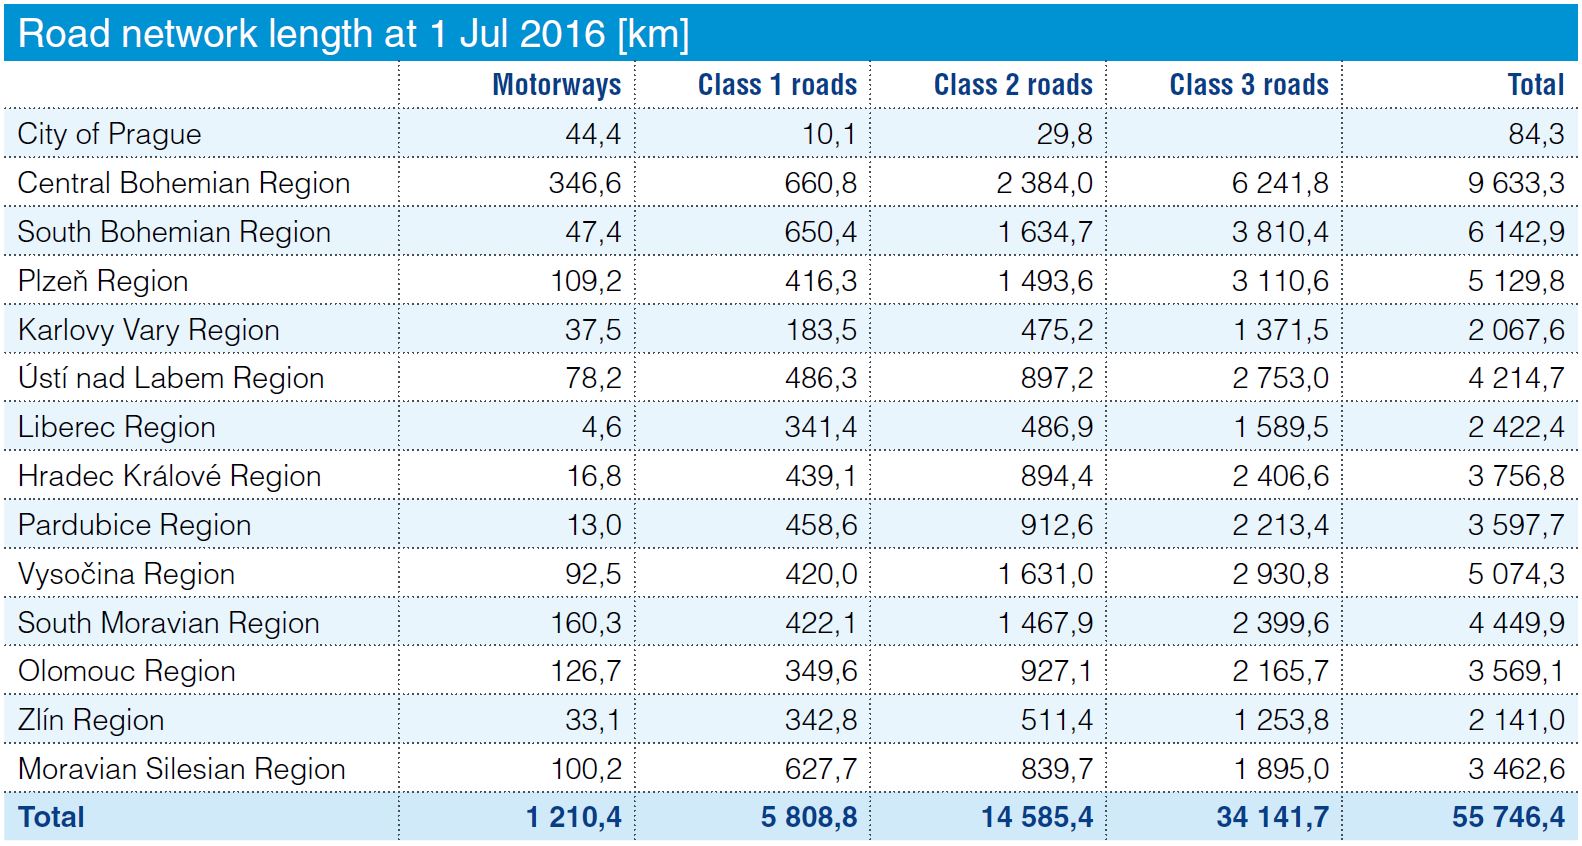Click the 'Pardubice Region' row label
The width and height of the screenshot is (1582, 846).
(x=135, y=525)
